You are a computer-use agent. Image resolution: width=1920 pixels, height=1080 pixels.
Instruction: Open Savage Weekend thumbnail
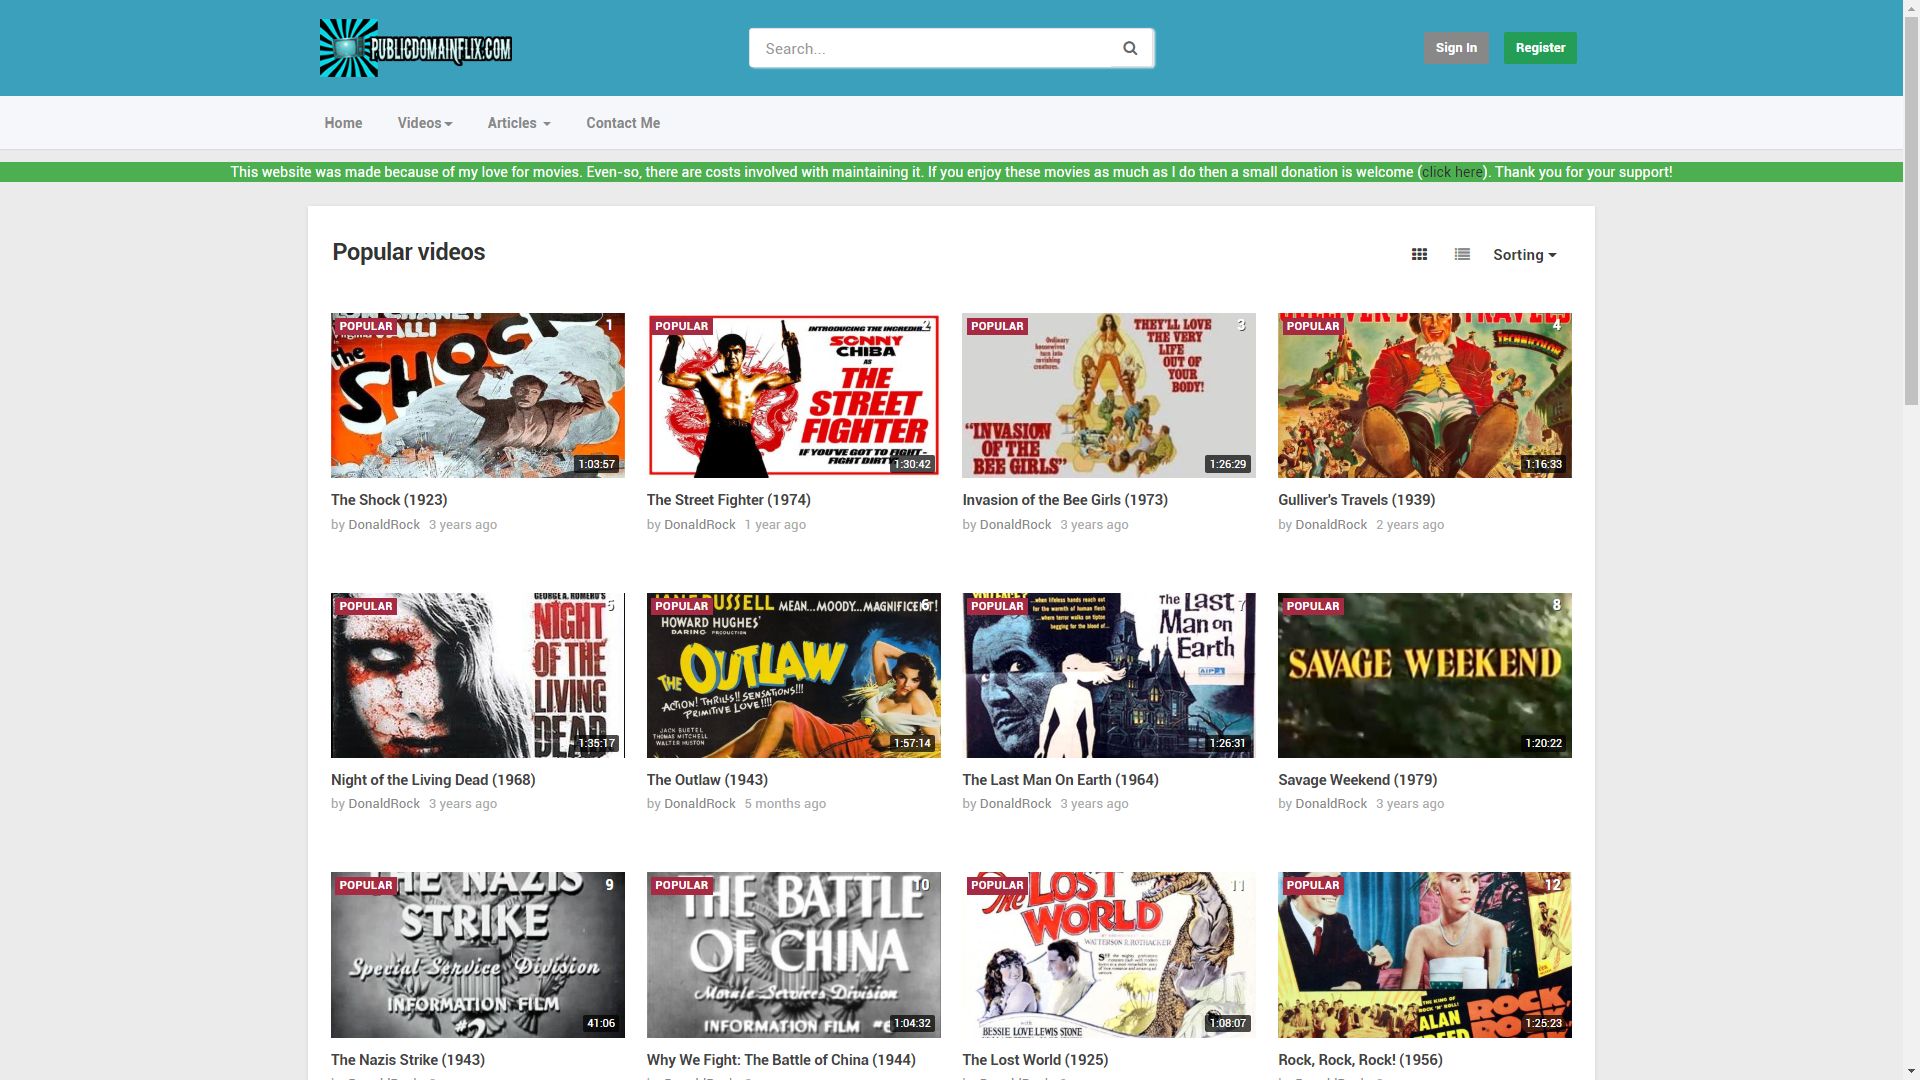point(1425,675)
